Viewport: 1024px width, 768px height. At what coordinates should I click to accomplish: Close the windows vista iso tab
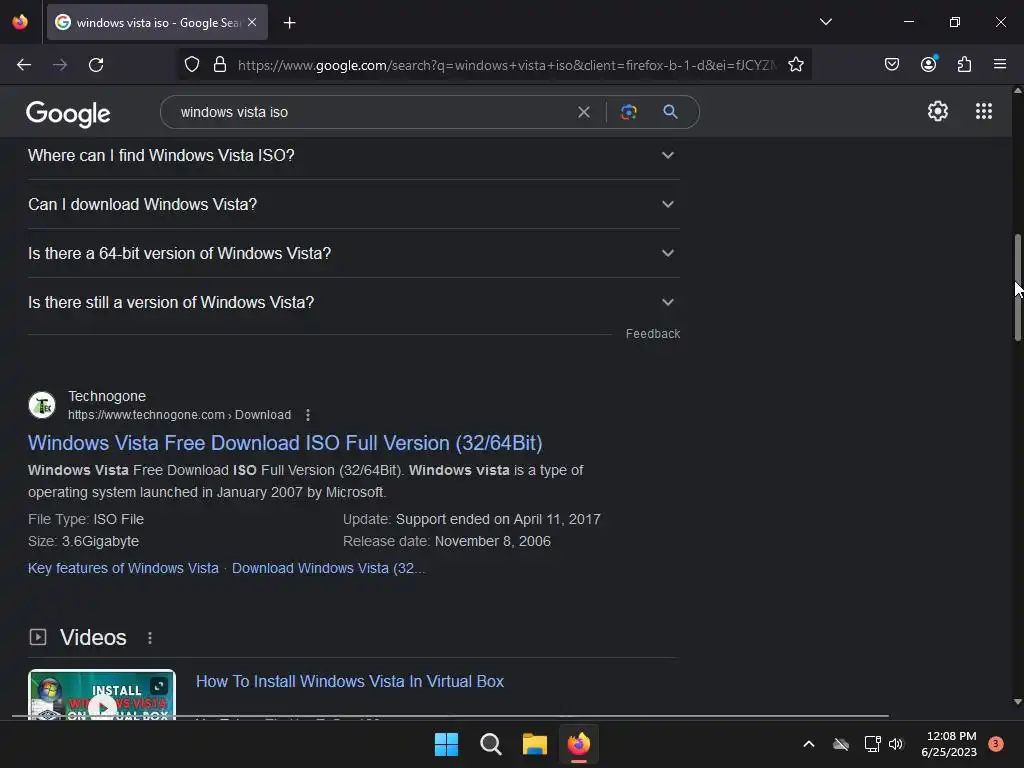tap(252, 22)
